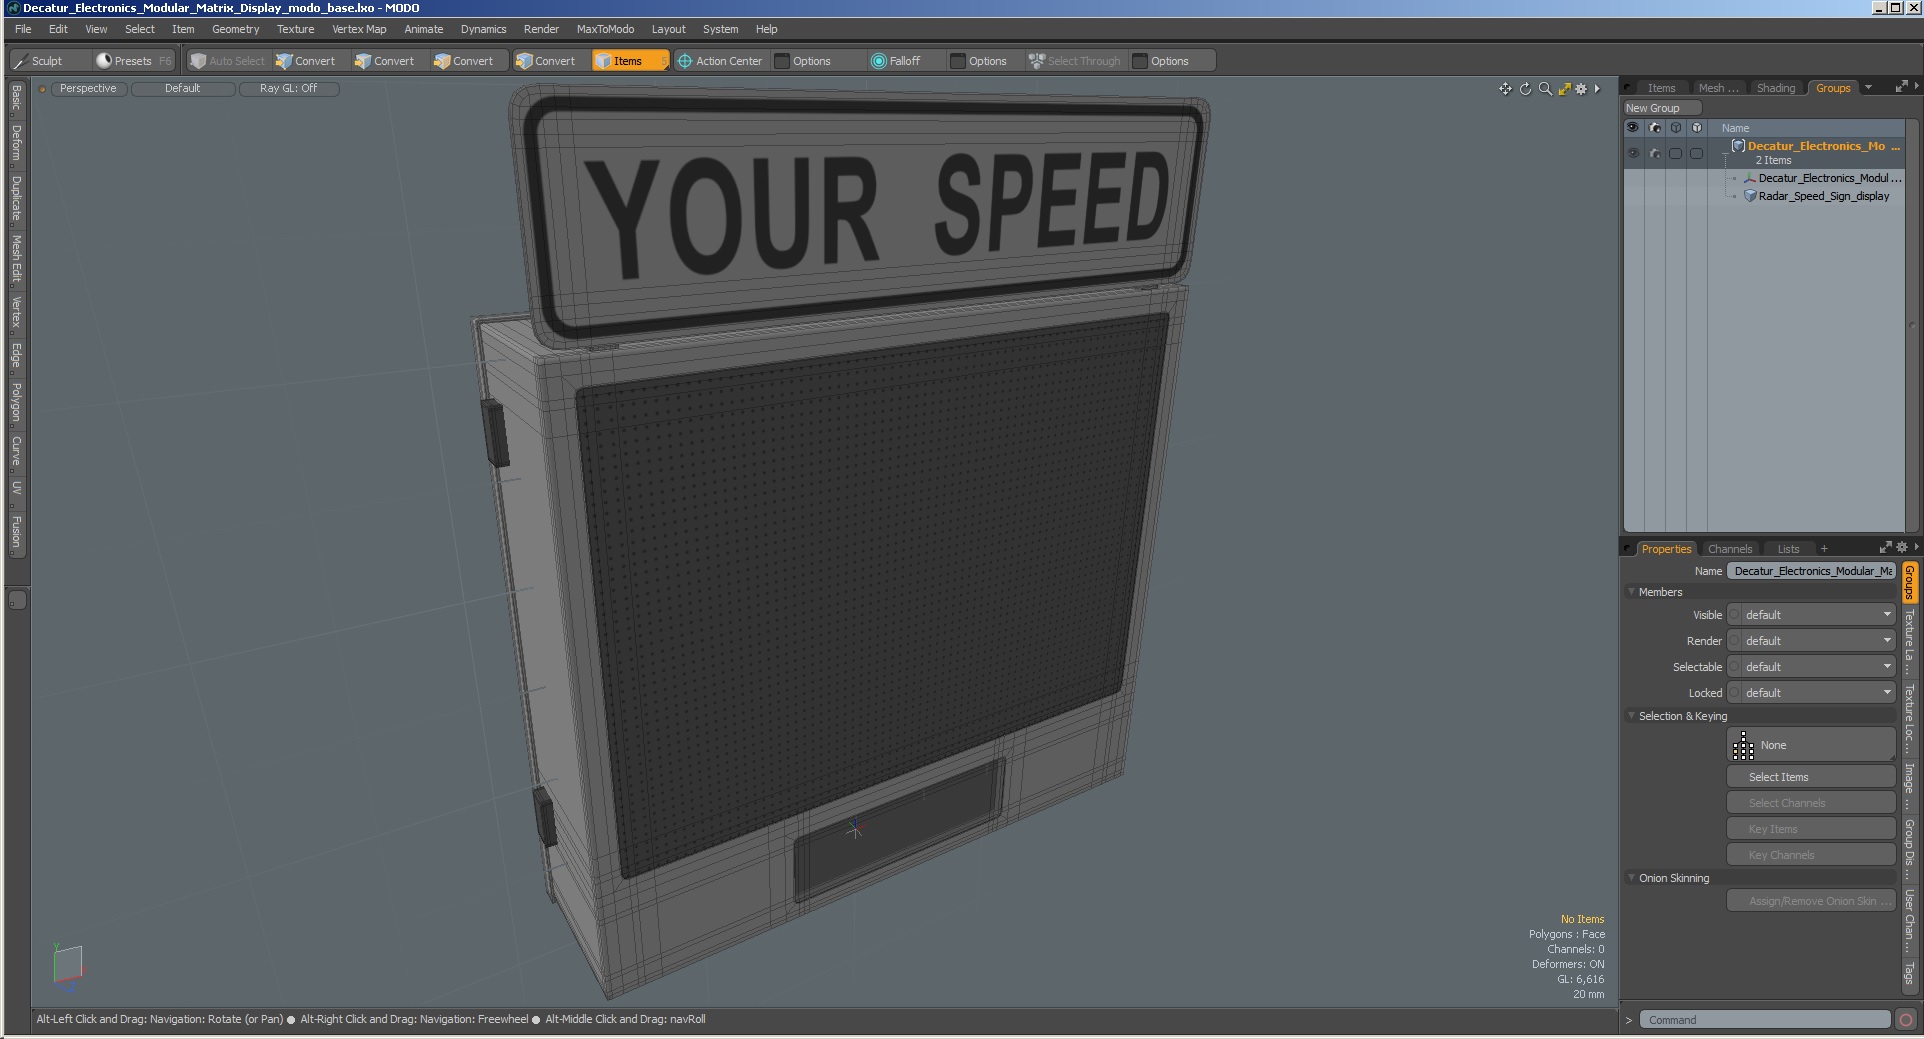This screenshot has height=1039, width=1924.
Task: Switch to the Shading tab
Action: (x=1776, y=88)
